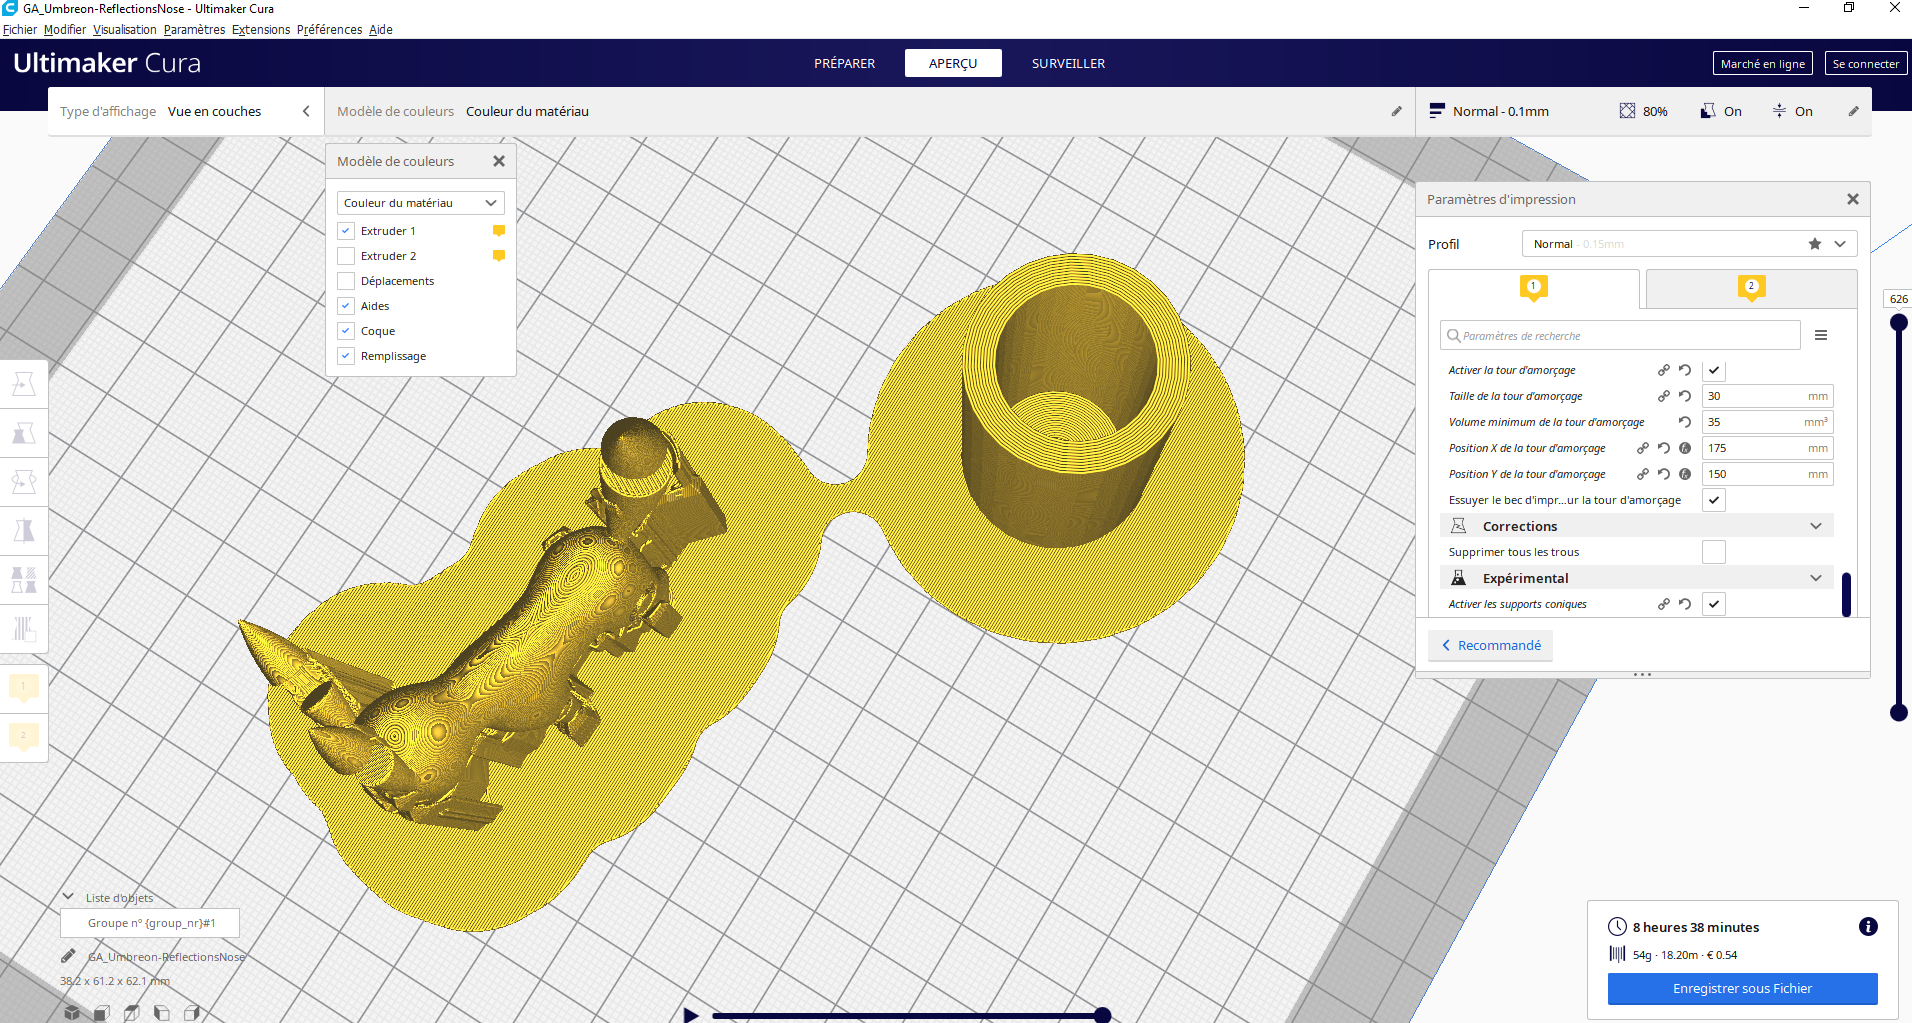This screenshot has height=1023, width=1912.
Task: Open the Extensions menu
Action: (x=261, y=29)
